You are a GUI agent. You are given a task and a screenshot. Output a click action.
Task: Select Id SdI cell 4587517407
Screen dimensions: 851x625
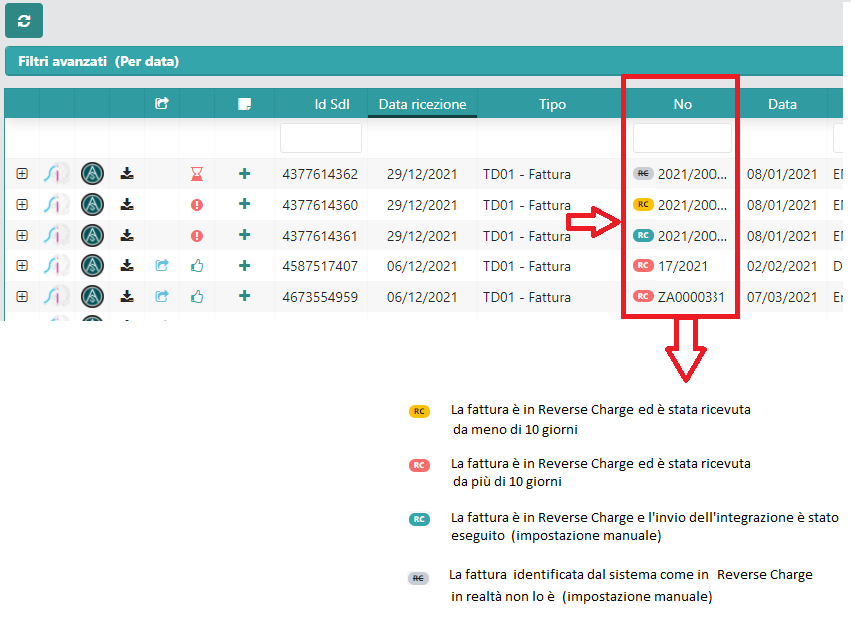tap(320, 266)
